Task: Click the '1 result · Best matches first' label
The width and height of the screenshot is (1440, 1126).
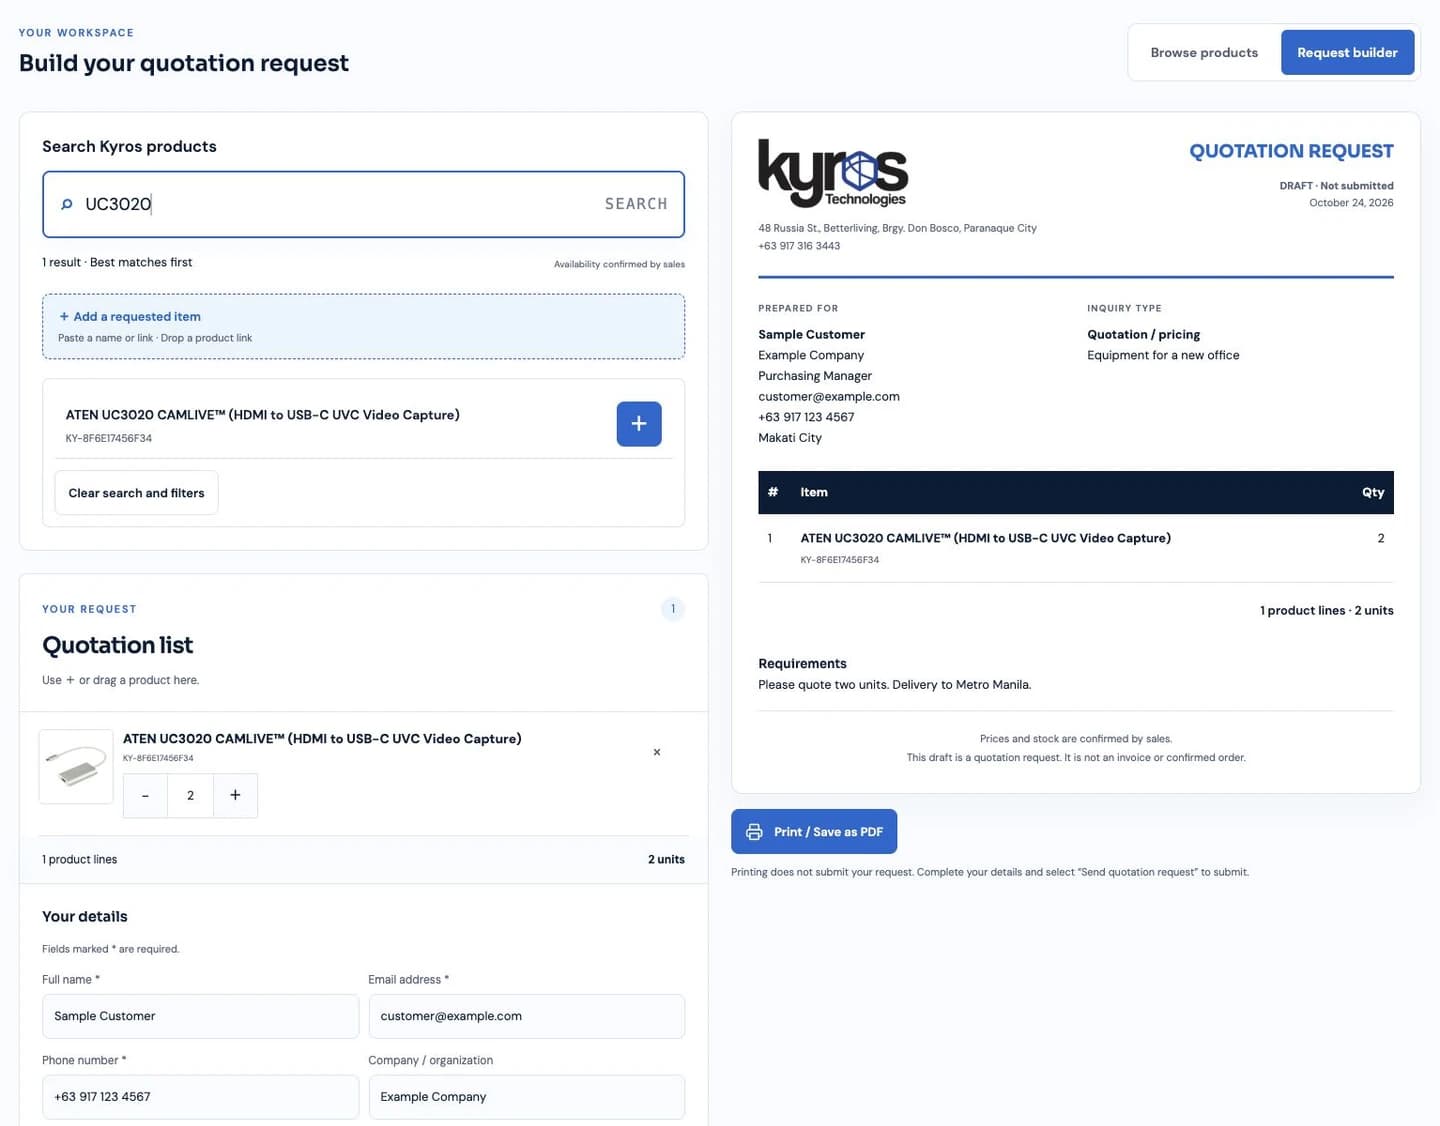Action: (117, 263)
